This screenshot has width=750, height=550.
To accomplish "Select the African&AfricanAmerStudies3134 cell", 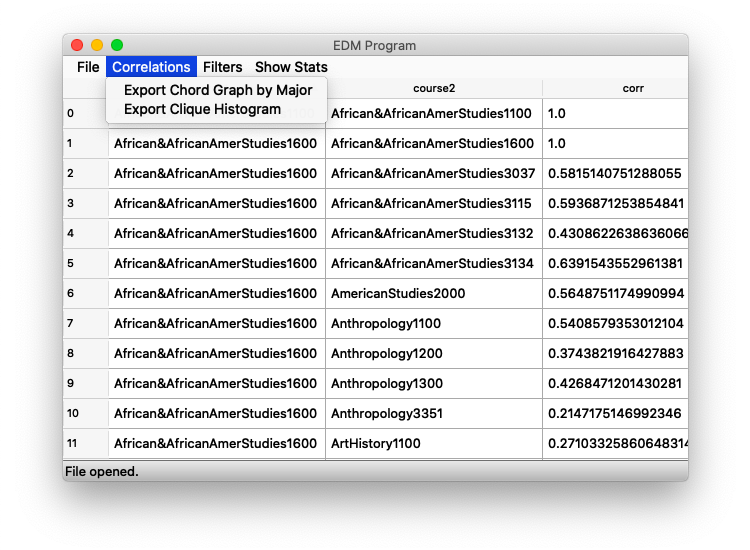I will pyautogui.click(x=432, y=264).
